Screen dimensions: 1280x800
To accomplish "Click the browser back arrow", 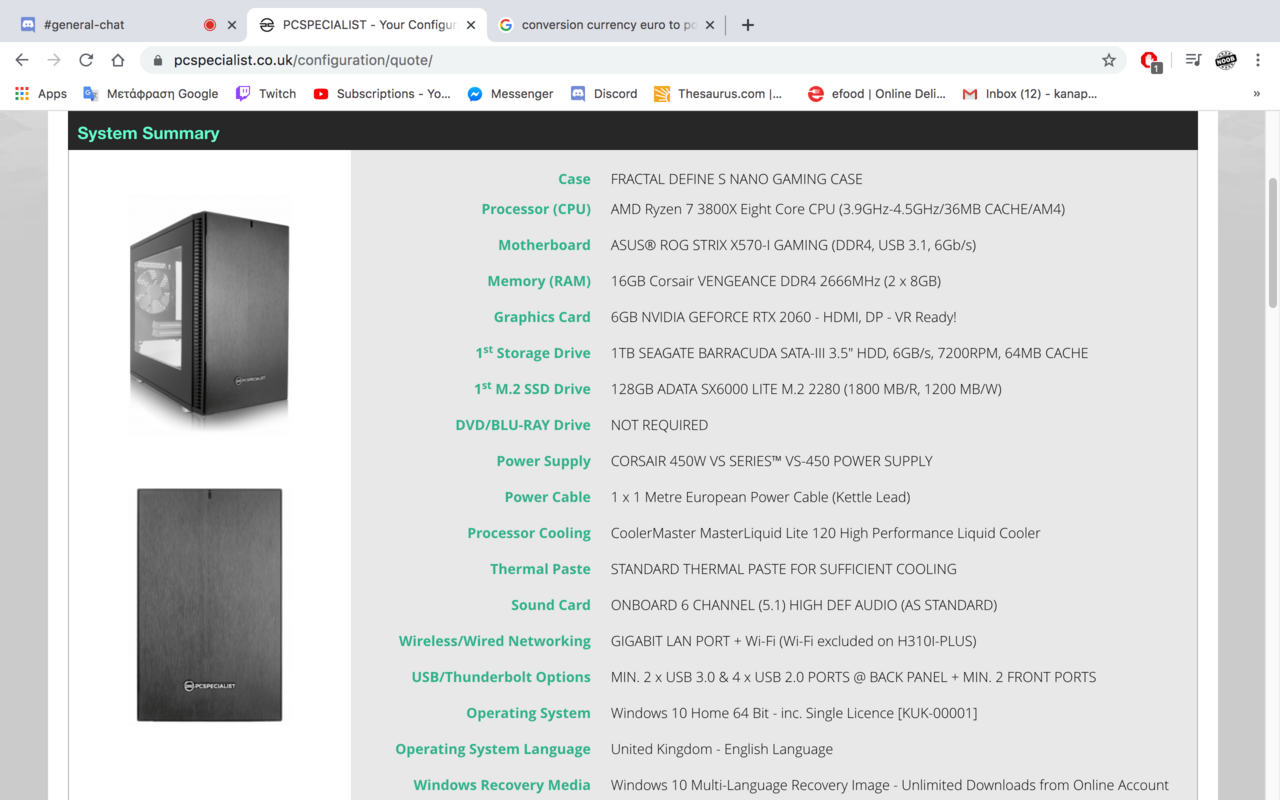I will coord(22,60).
